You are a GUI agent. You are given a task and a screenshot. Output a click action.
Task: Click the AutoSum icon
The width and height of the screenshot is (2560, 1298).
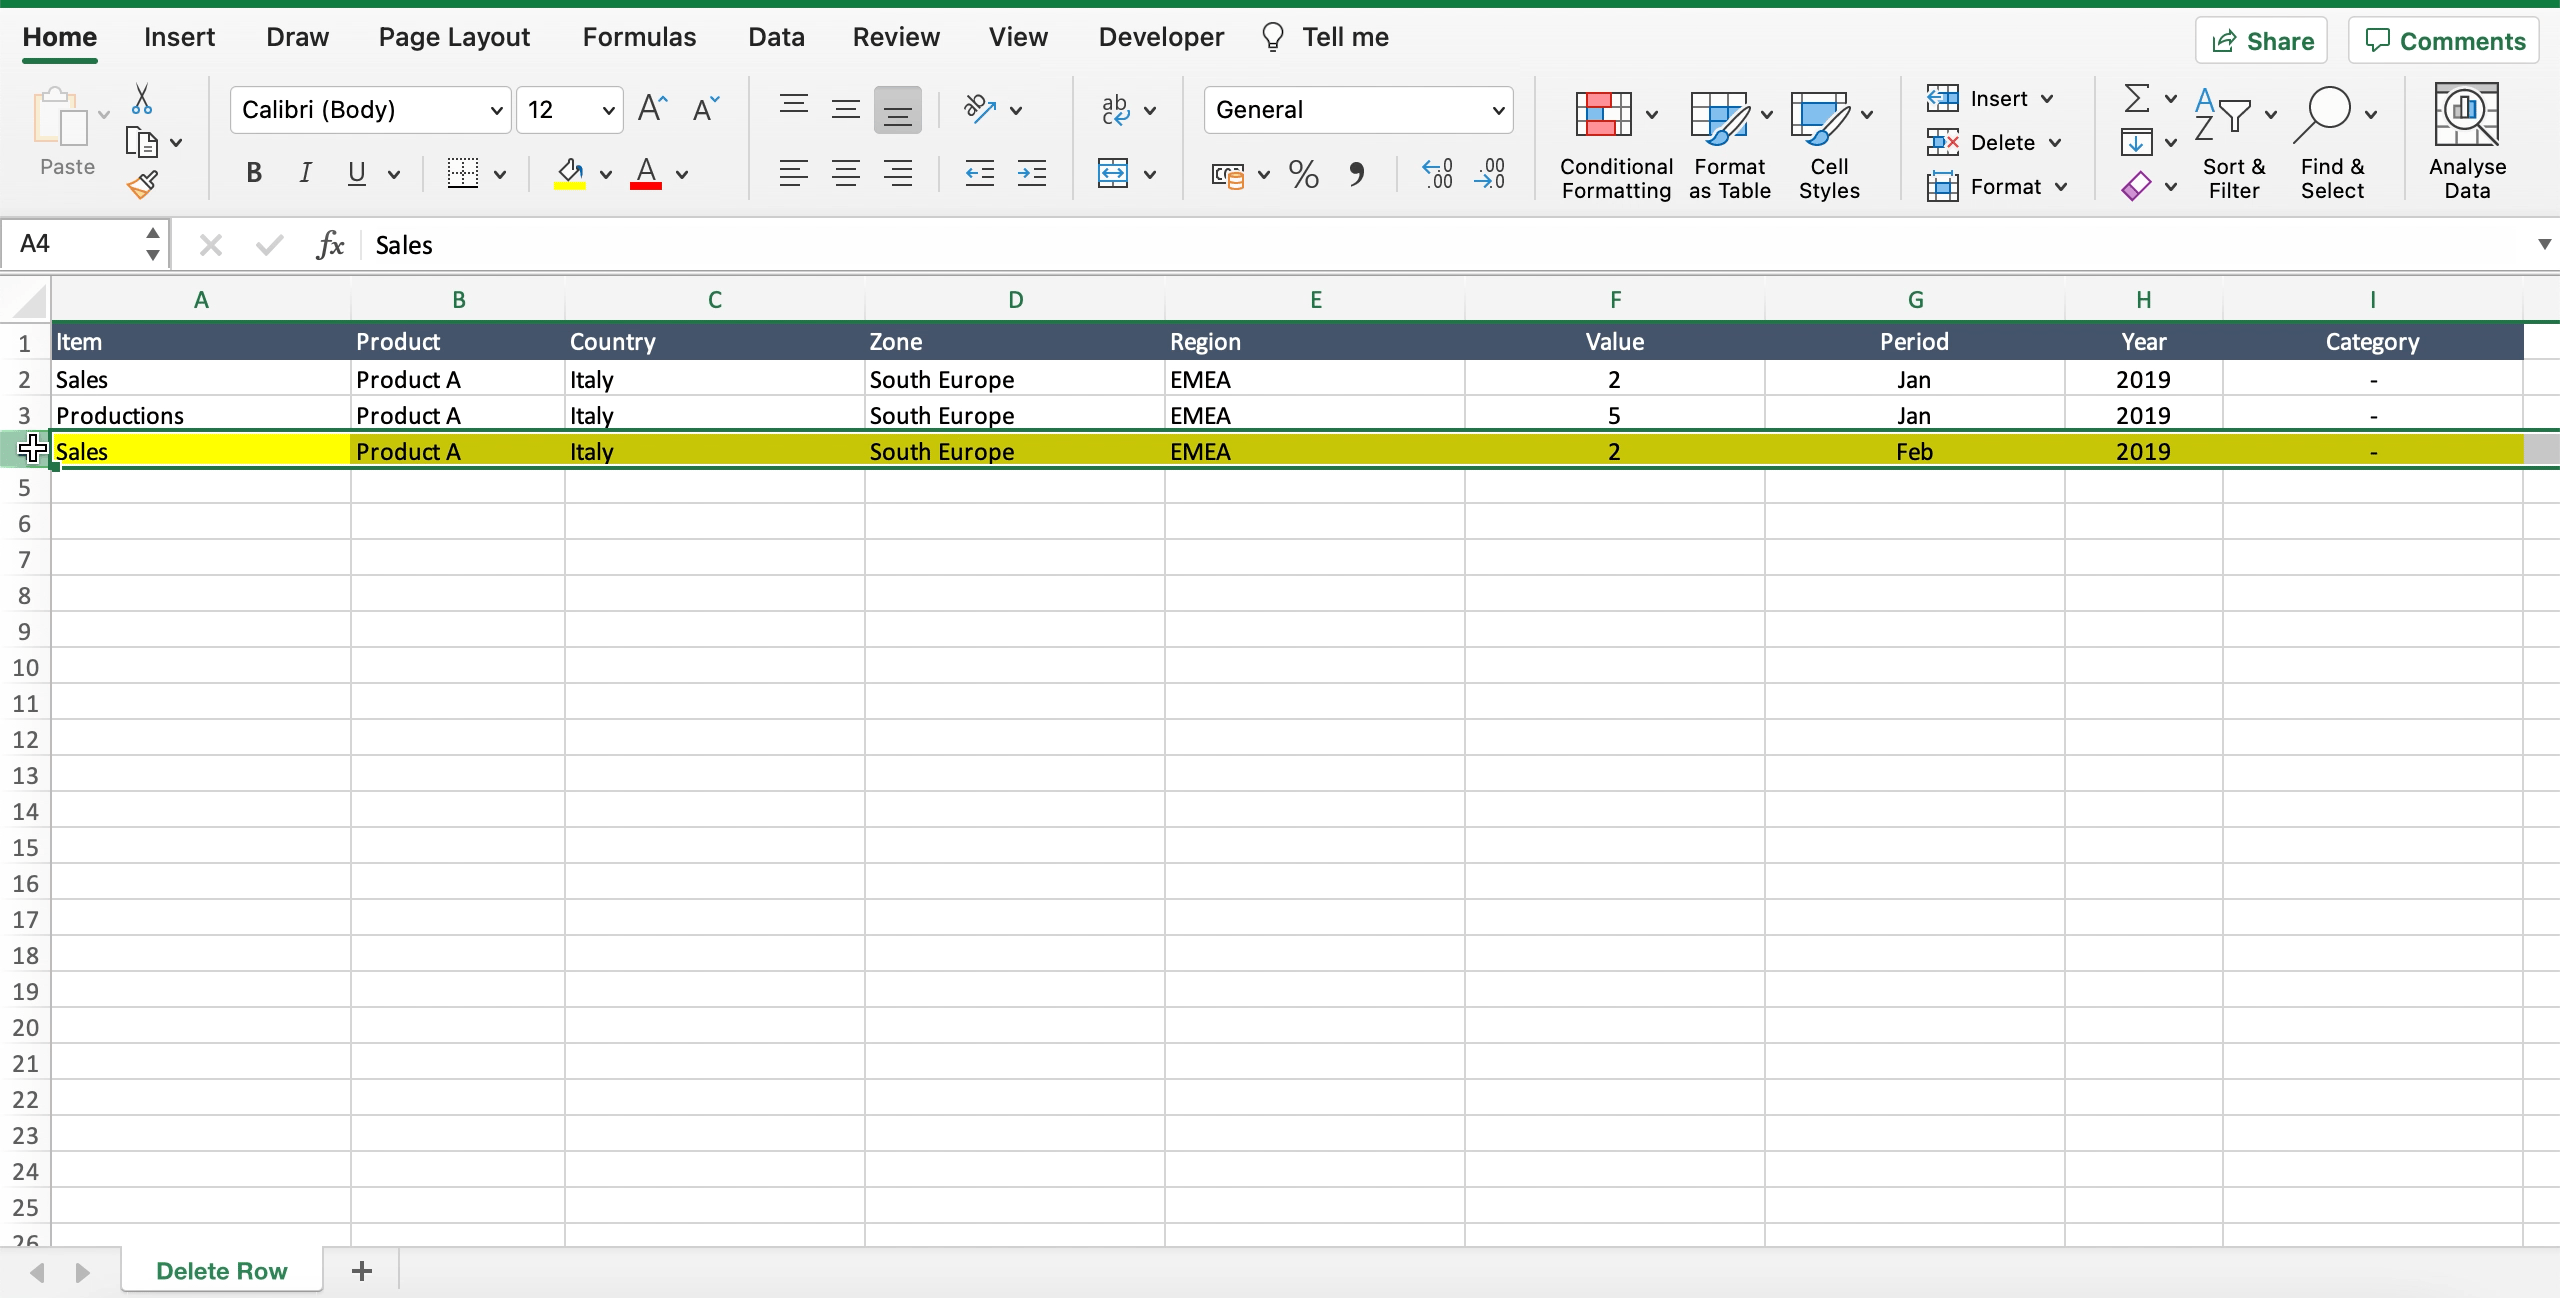click(x=2136, y=98)
